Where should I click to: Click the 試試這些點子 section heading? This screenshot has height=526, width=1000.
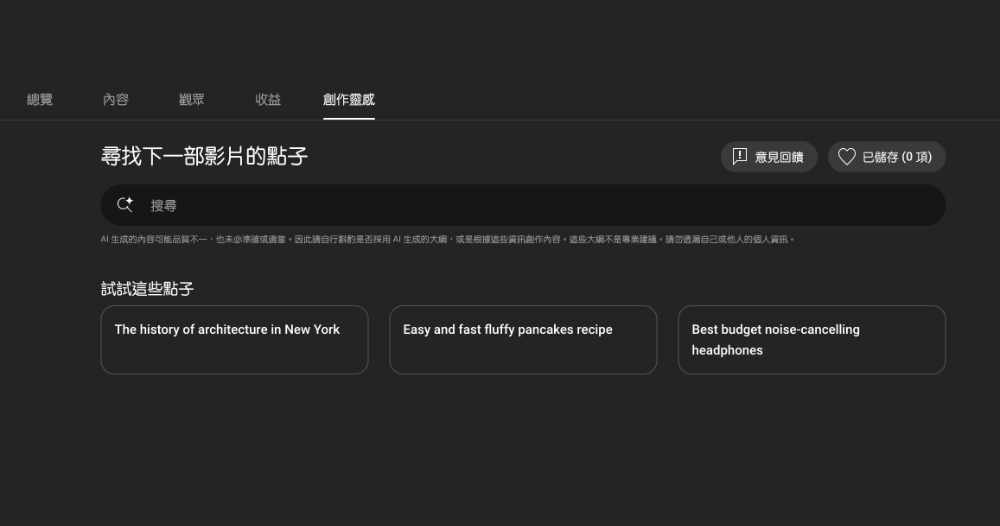pos(147,289)
